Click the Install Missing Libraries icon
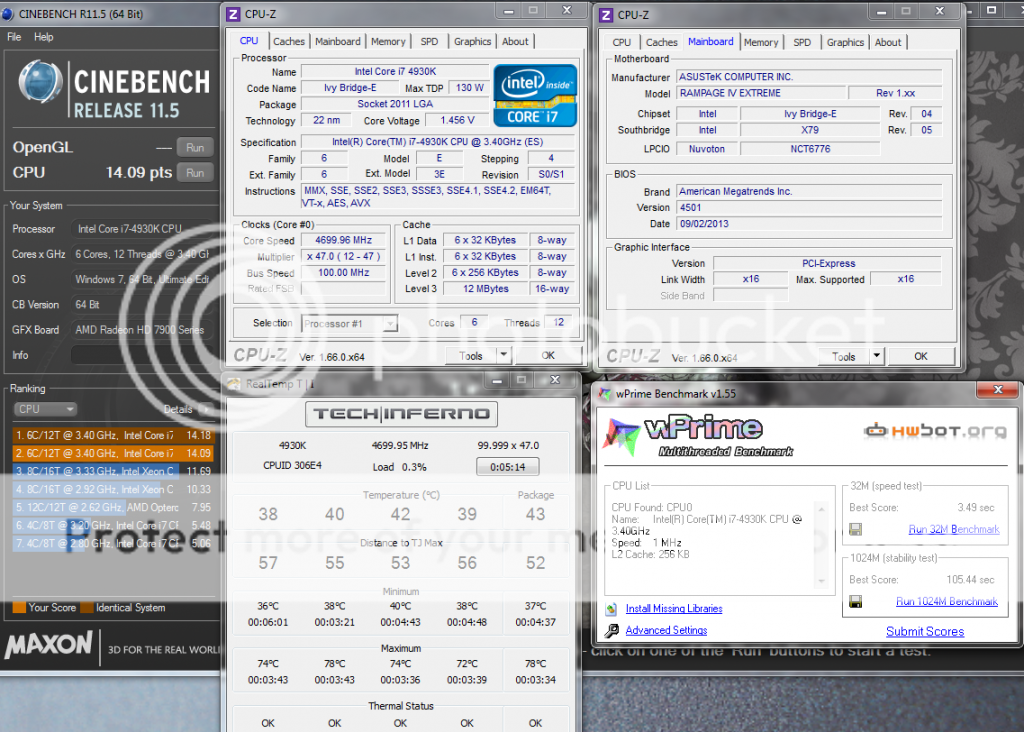Image resolution: width=1024 pixels, height=732 pixels. (x=612, y=608)
